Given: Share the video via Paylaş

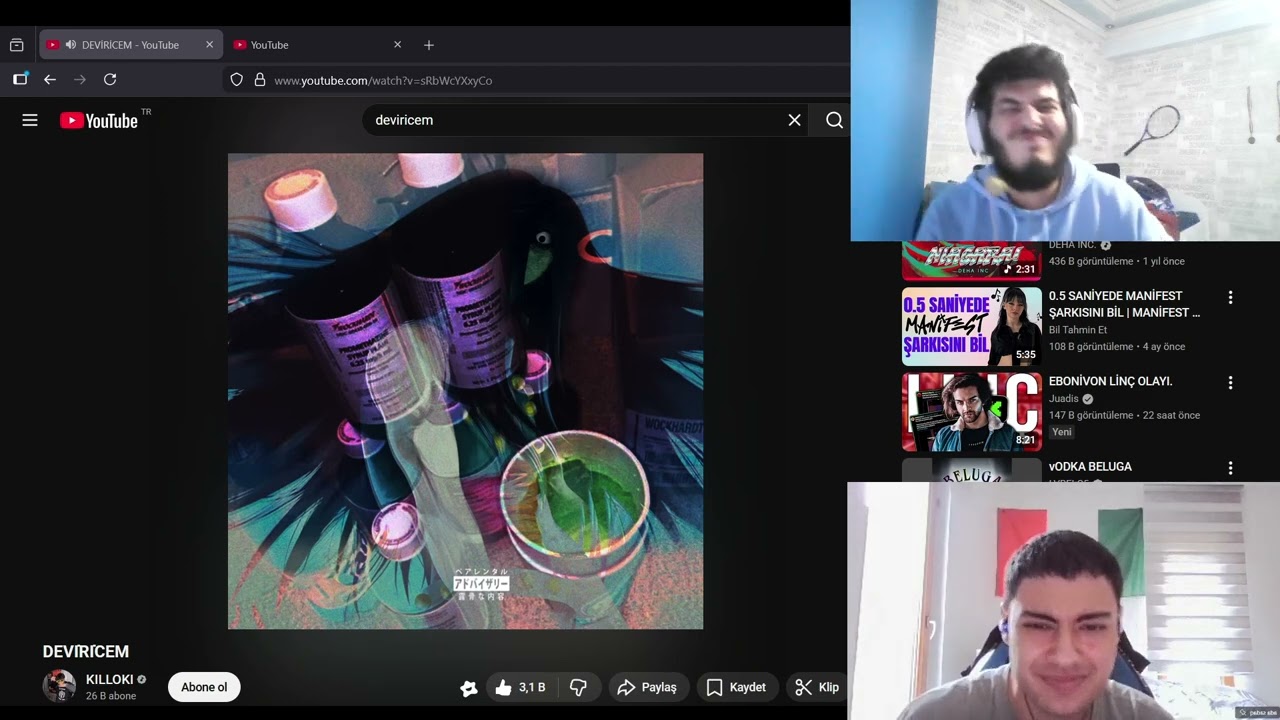Looking at the screenshot, I should (648, 687).
